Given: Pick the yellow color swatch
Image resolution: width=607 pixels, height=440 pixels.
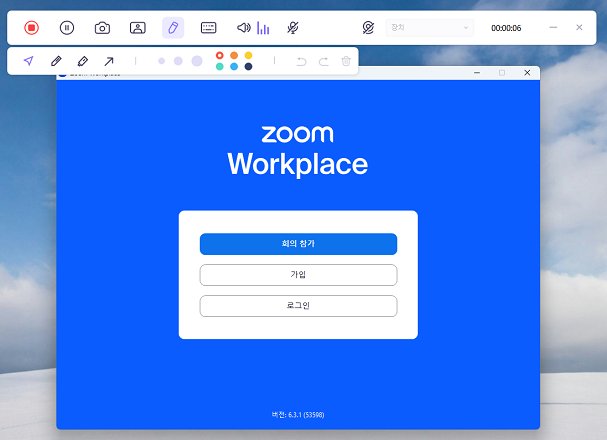Looking at the screenshot, I should [249, 55].
